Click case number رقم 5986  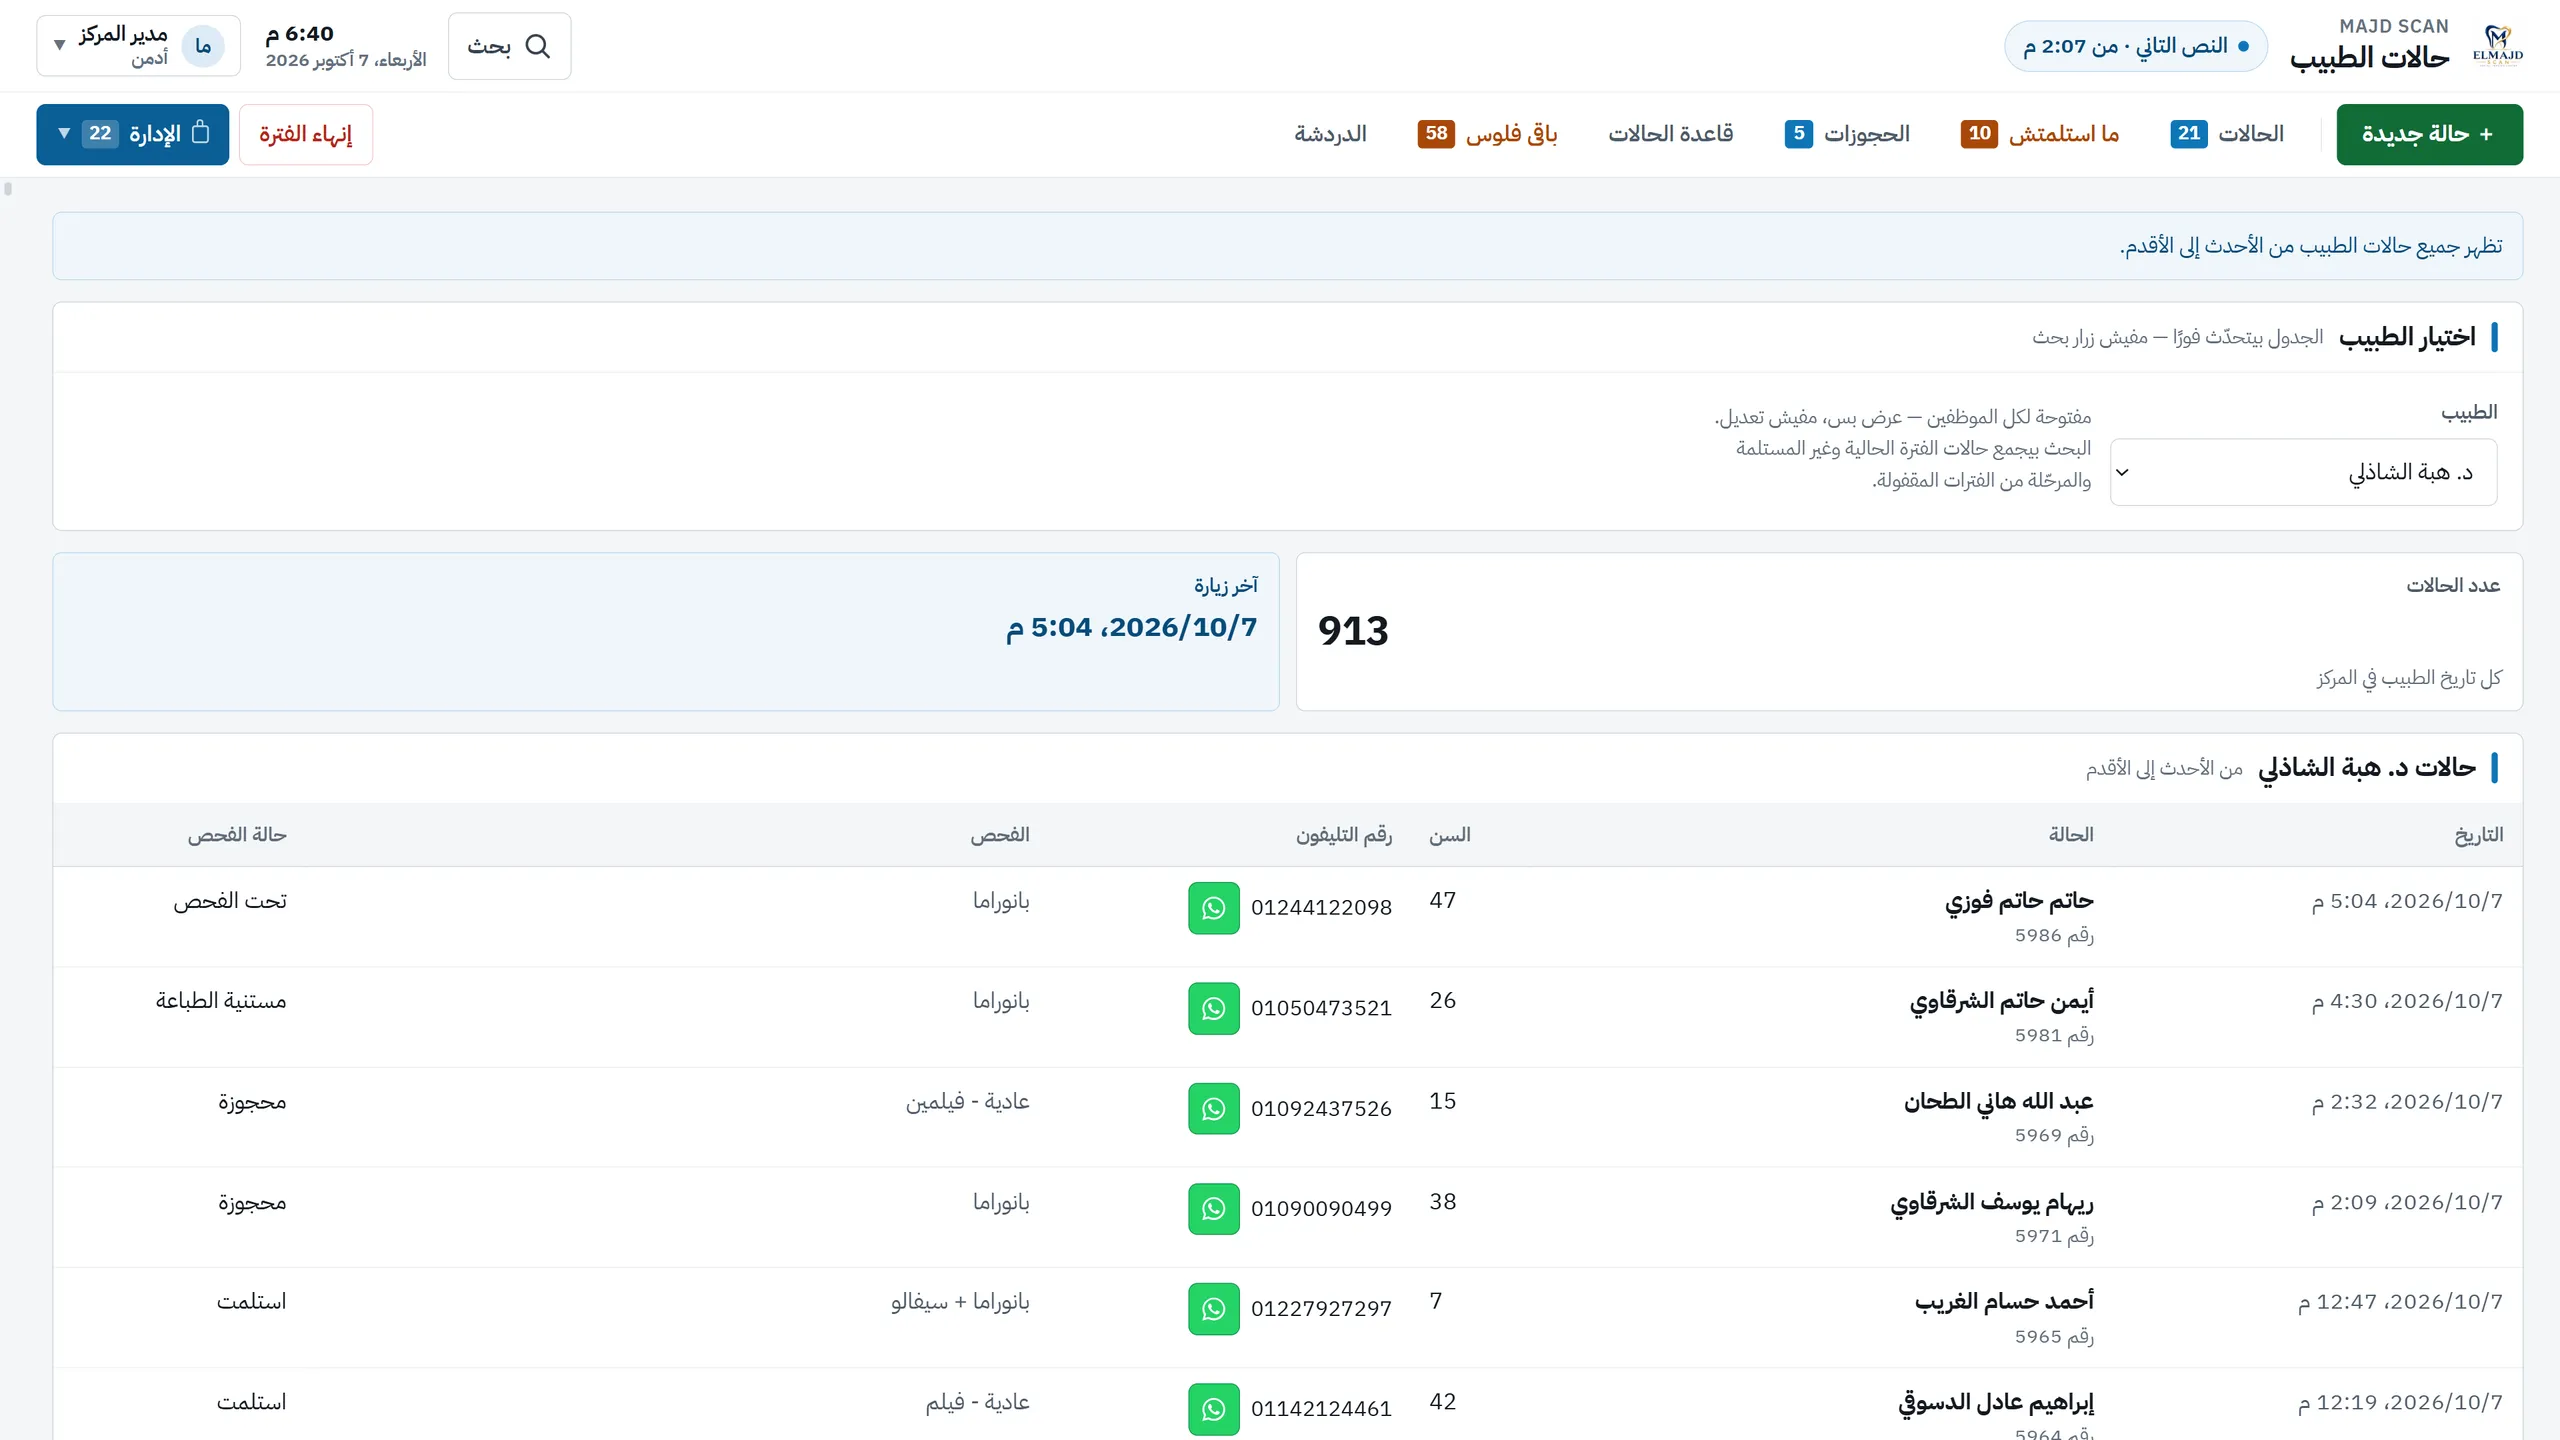click(x=2054, y=935)
